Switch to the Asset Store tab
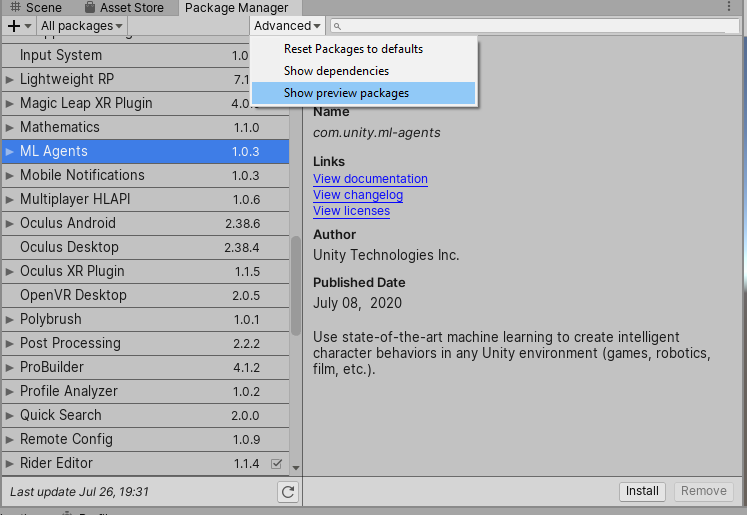Image resolution: width=747 pixels, height=515 pixels. (124, 8)
